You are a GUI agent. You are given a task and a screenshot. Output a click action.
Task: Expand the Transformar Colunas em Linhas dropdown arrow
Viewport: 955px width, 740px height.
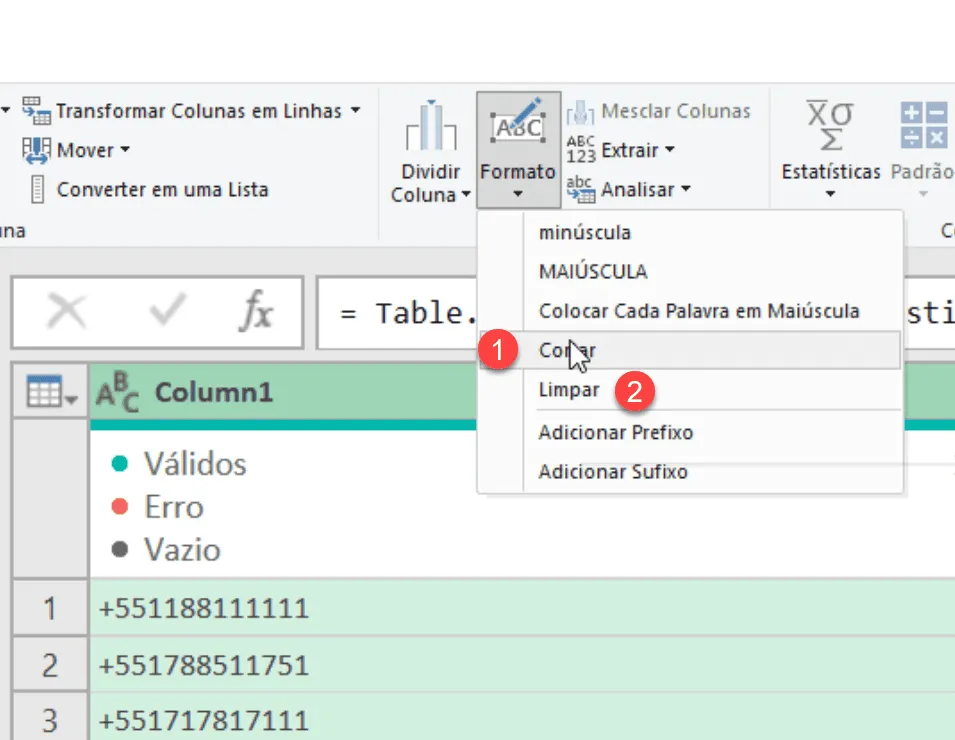click(x=355, y=110)
